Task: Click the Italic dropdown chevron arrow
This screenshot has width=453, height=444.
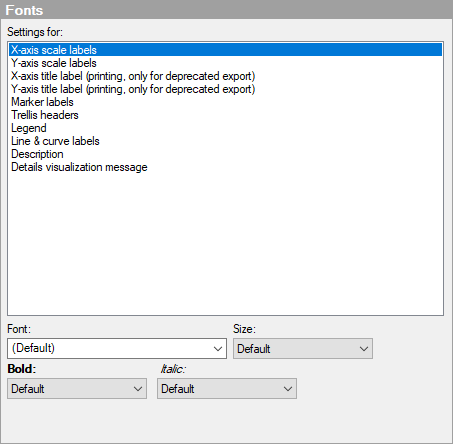Action: (x=288, y=389)
